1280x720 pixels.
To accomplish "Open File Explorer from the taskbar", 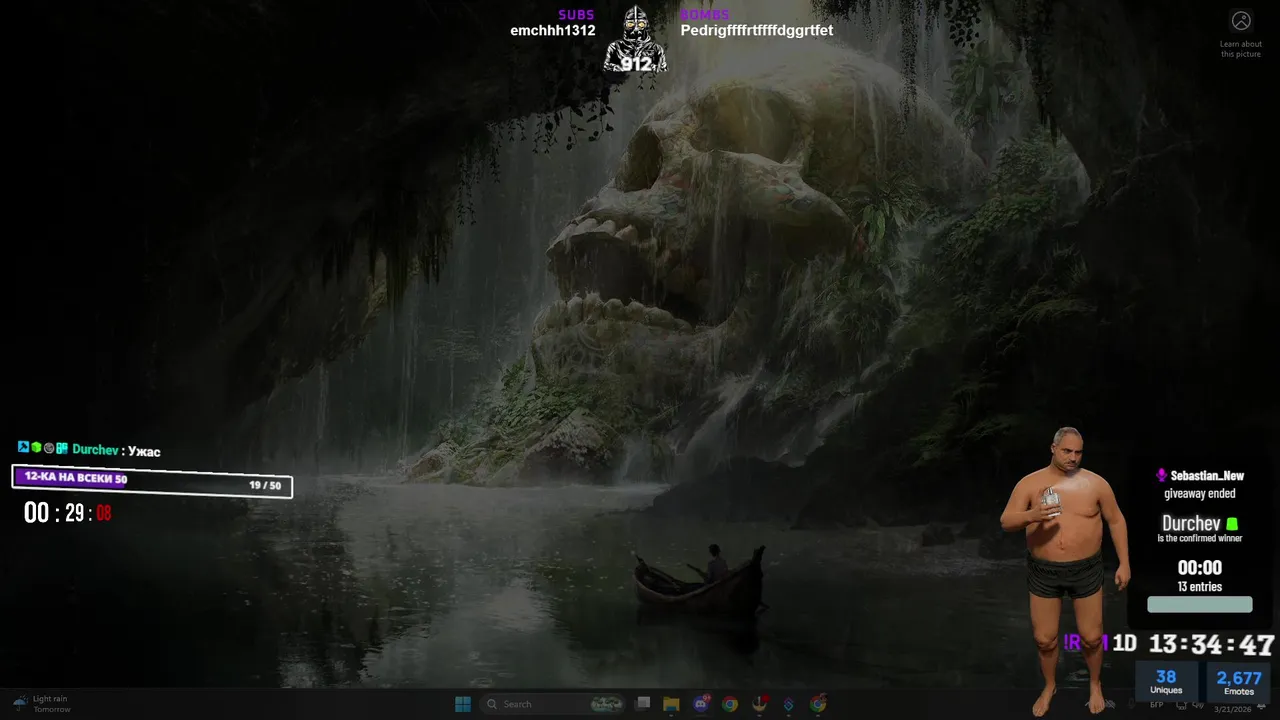I will click(671, 704).
